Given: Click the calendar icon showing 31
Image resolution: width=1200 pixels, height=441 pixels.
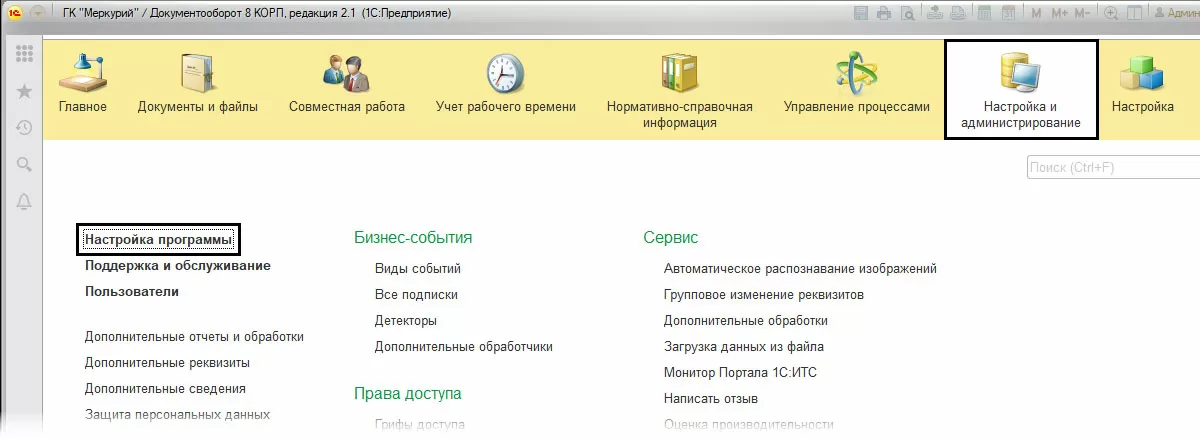Looking at the screenshot, I should [x=1007, y=14].
